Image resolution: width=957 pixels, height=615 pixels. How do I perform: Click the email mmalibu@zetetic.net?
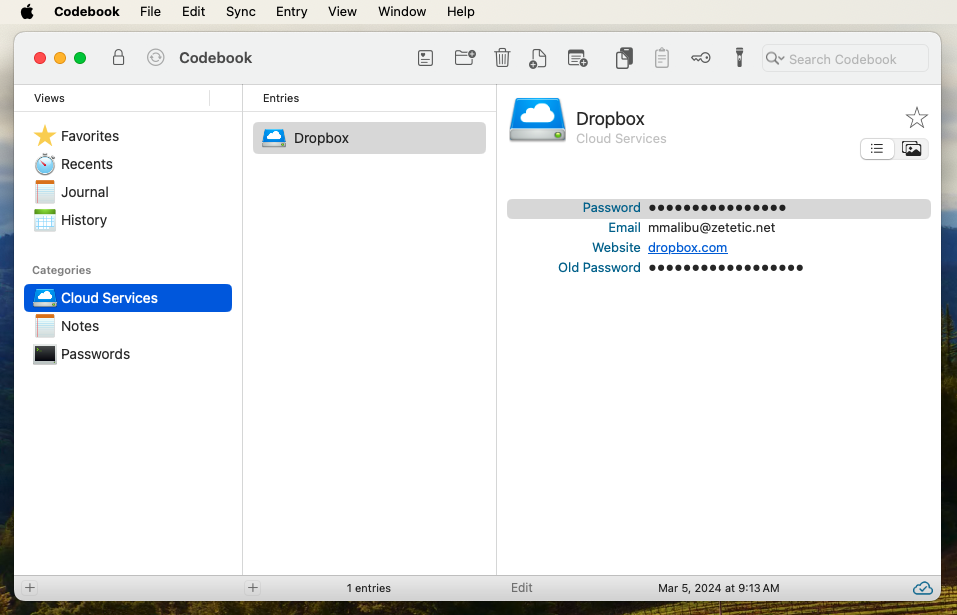[711, 228]
